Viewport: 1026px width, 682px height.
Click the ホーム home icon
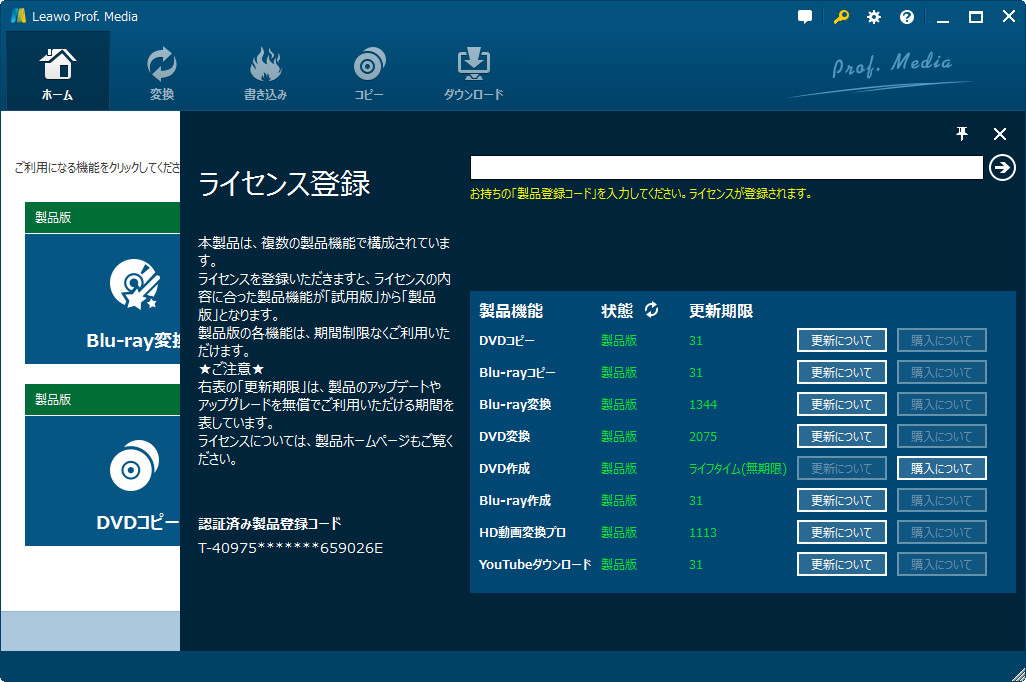coord(57,72)
